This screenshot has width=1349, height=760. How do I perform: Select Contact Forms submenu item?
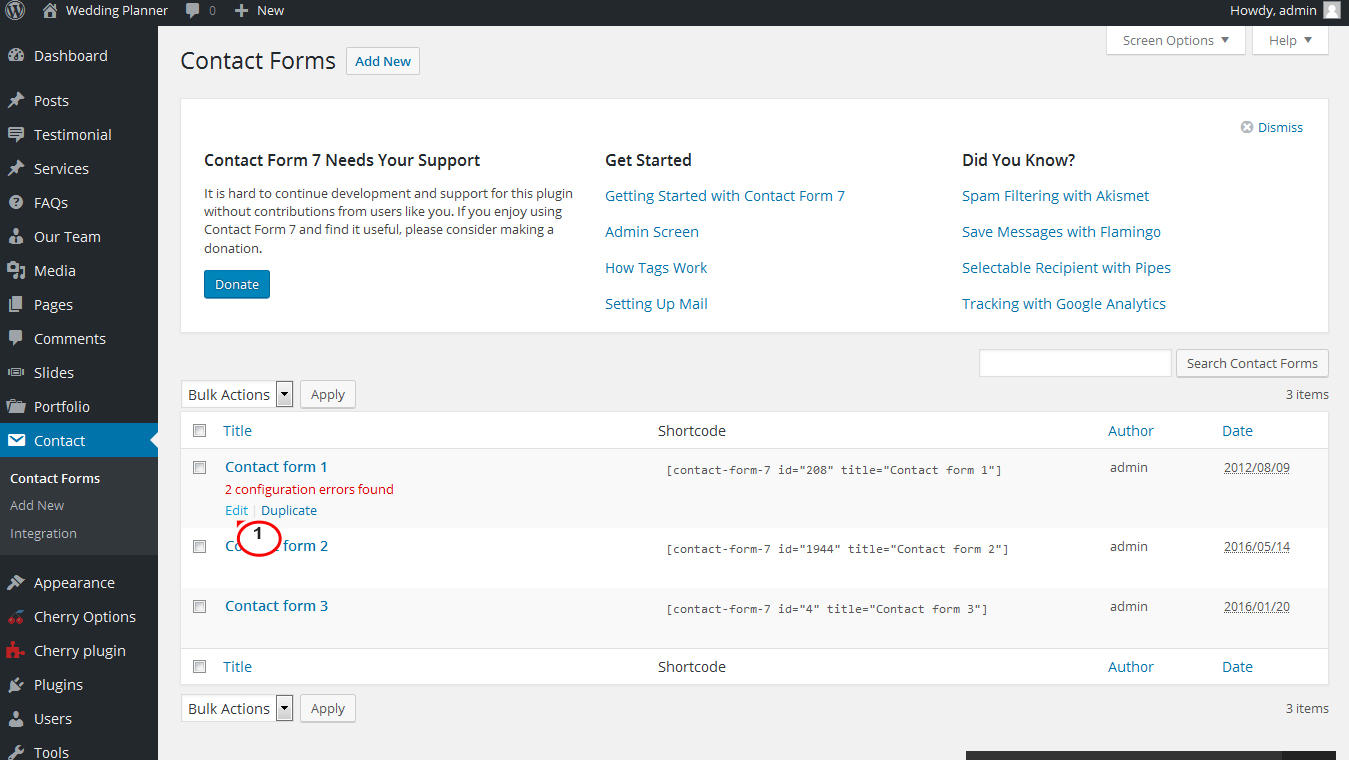pos(55,479)
